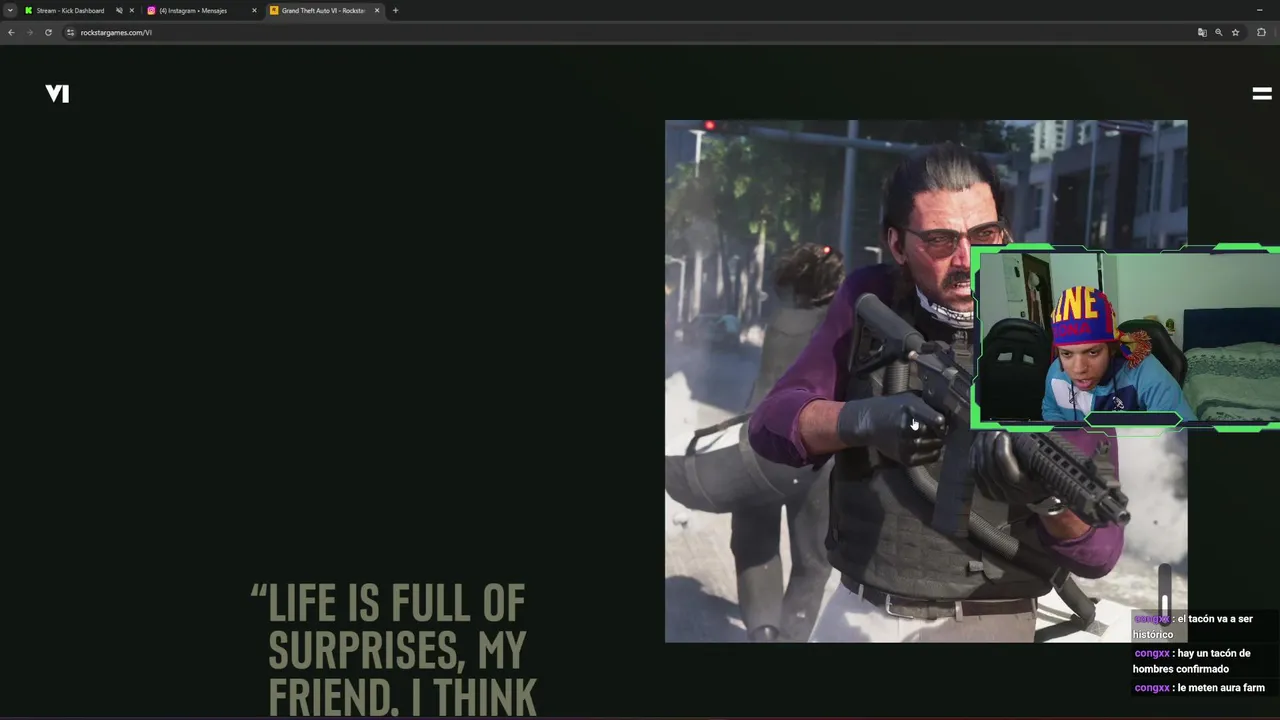The height and width of the screenshot is (720, 1280).
Task: Open a new browser tab
Action: [395, 10]
